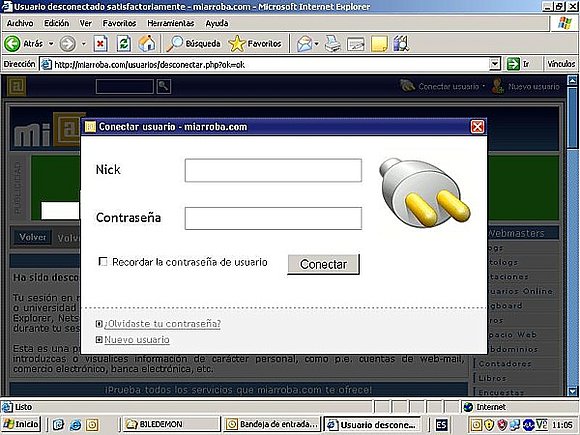Follow the ¿Olvidaste tu contraseña? link

click(x=162, y=324)
